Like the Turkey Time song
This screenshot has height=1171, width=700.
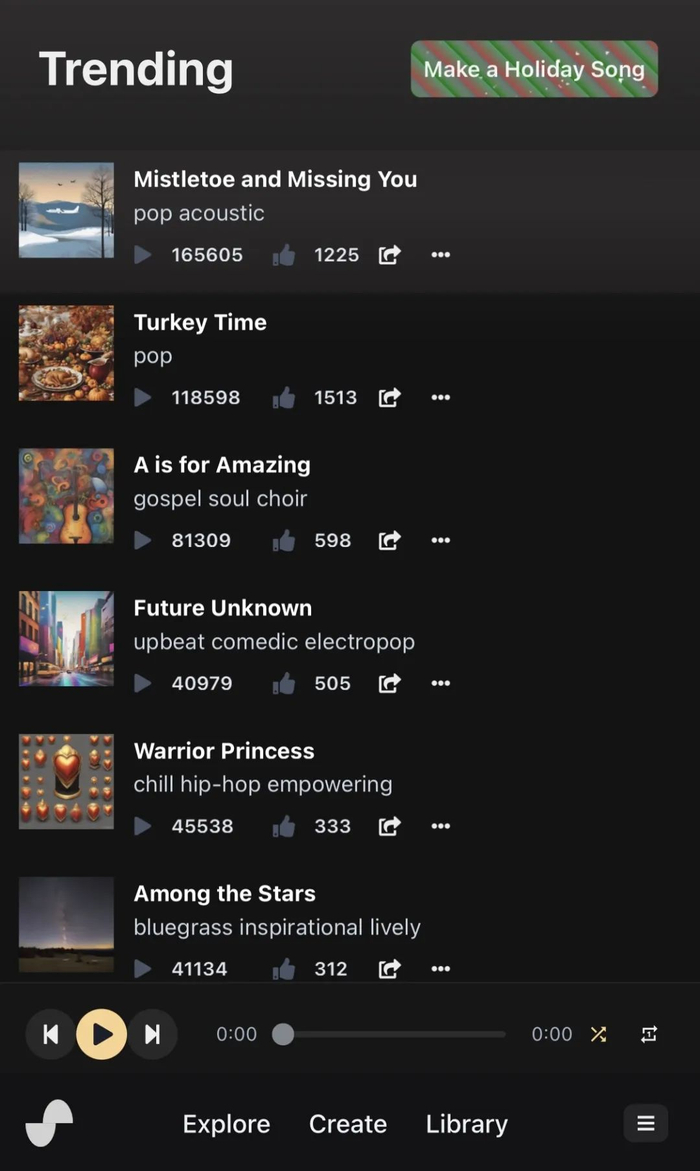(285, 398)
